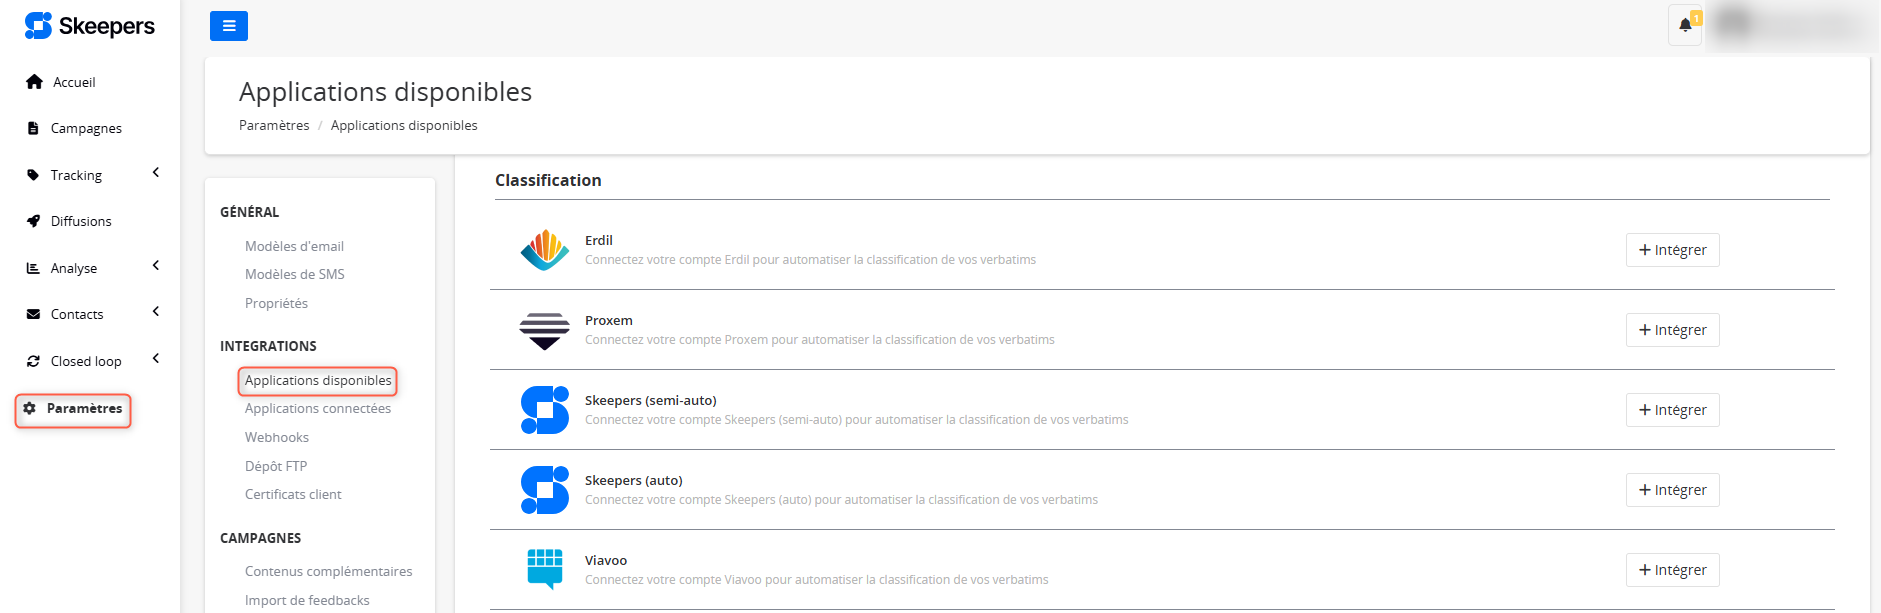The height and width of the screenshot is (613, 1881).
Task: Open the notifications bell
Action: pos(1685,25)
